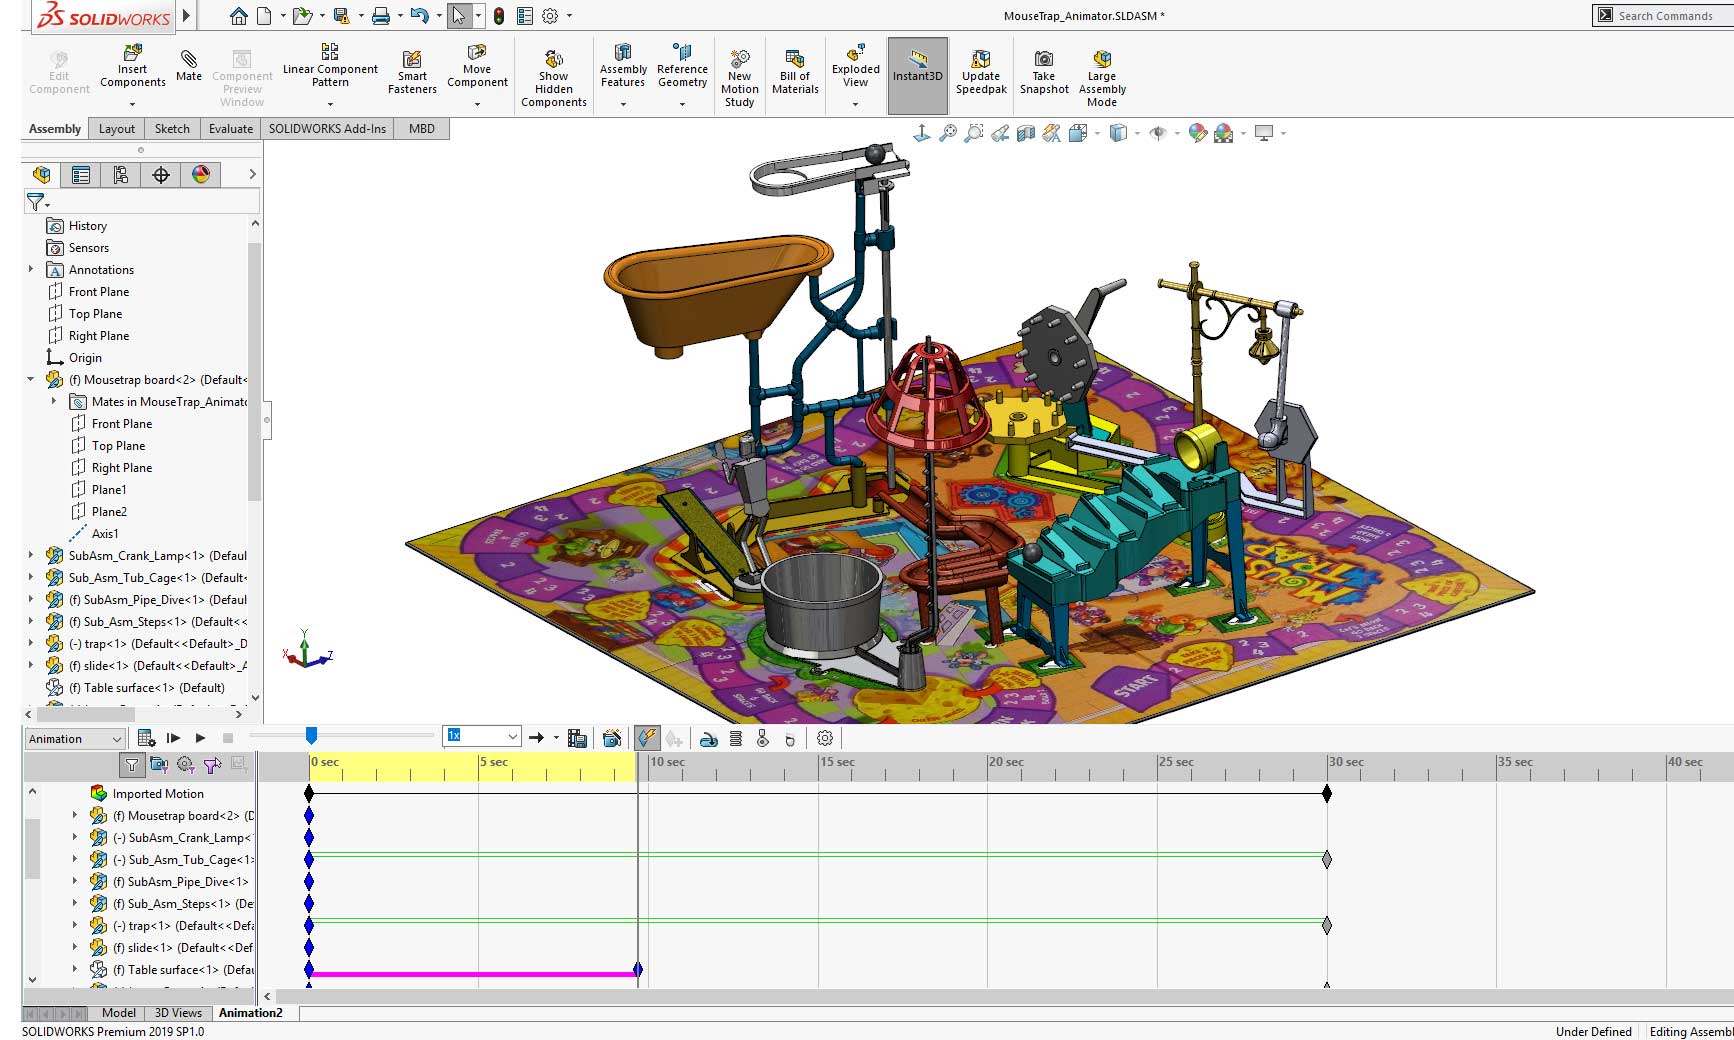Viewport: 1734px width, 1040px height.
Task: Open the Save Animation dialog
Action: [x=577, y=738]
